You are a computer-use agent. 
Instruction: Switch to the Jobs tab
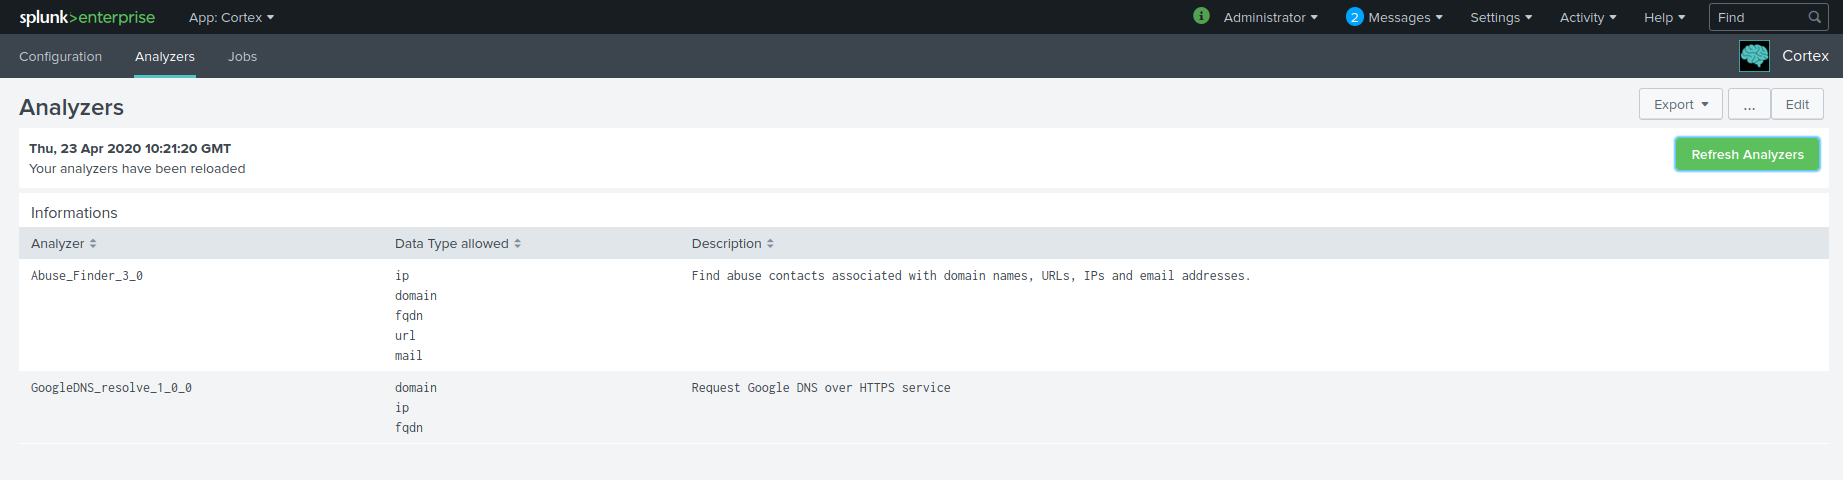point(242,56)
